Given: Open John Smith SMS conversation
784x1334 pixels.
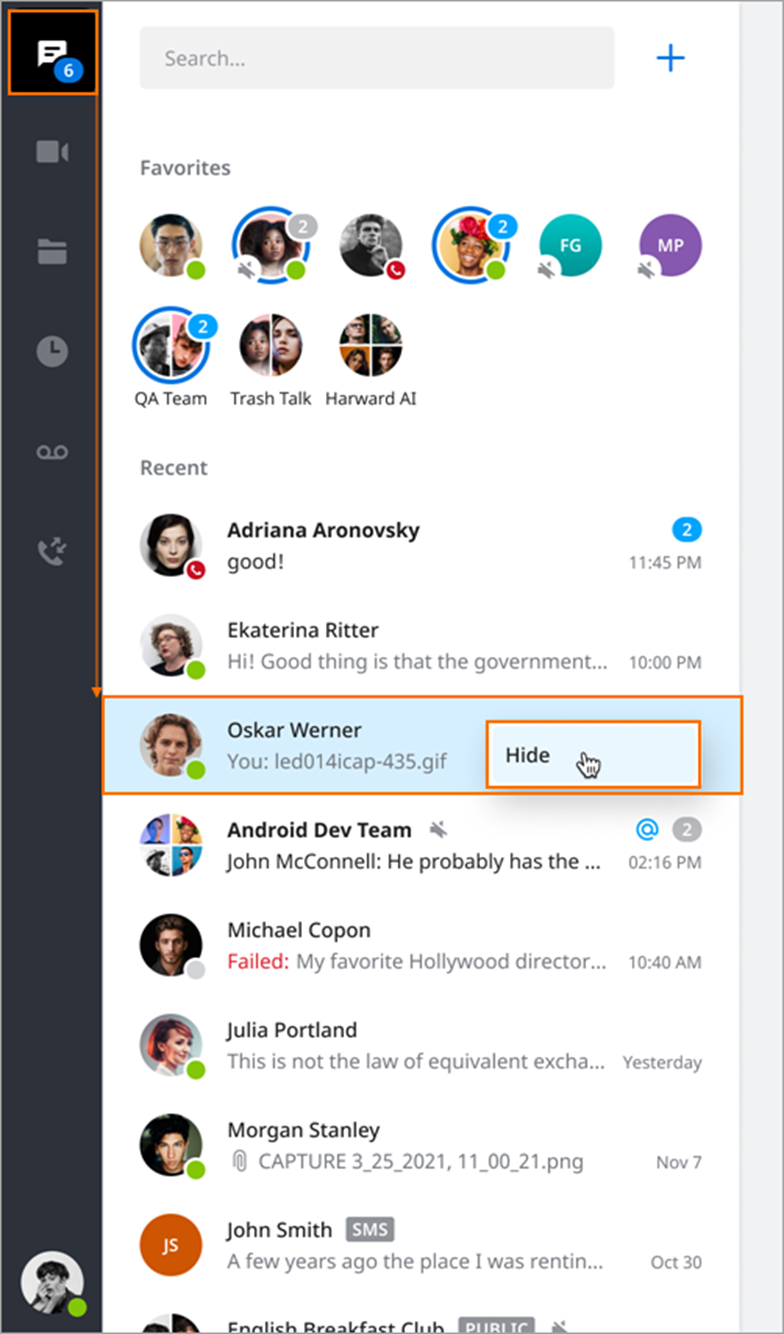Looking at the screenshot, I should pyautogui.click(x=421, y=1245).
